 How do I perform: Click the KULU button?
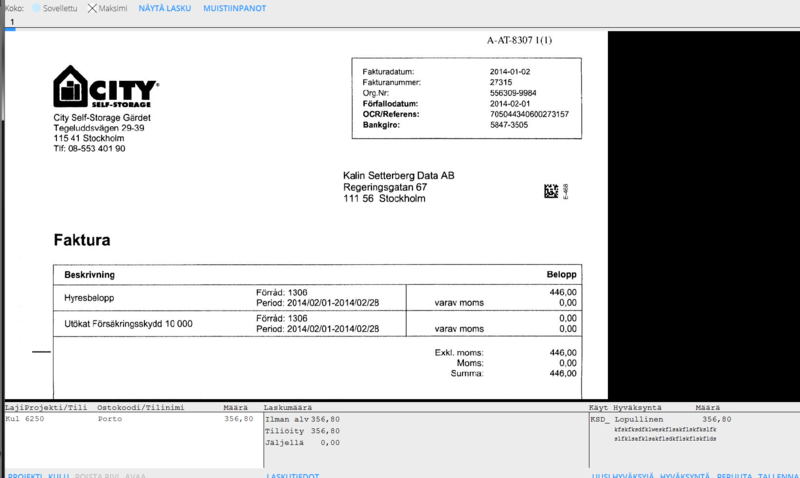(58, 475)
